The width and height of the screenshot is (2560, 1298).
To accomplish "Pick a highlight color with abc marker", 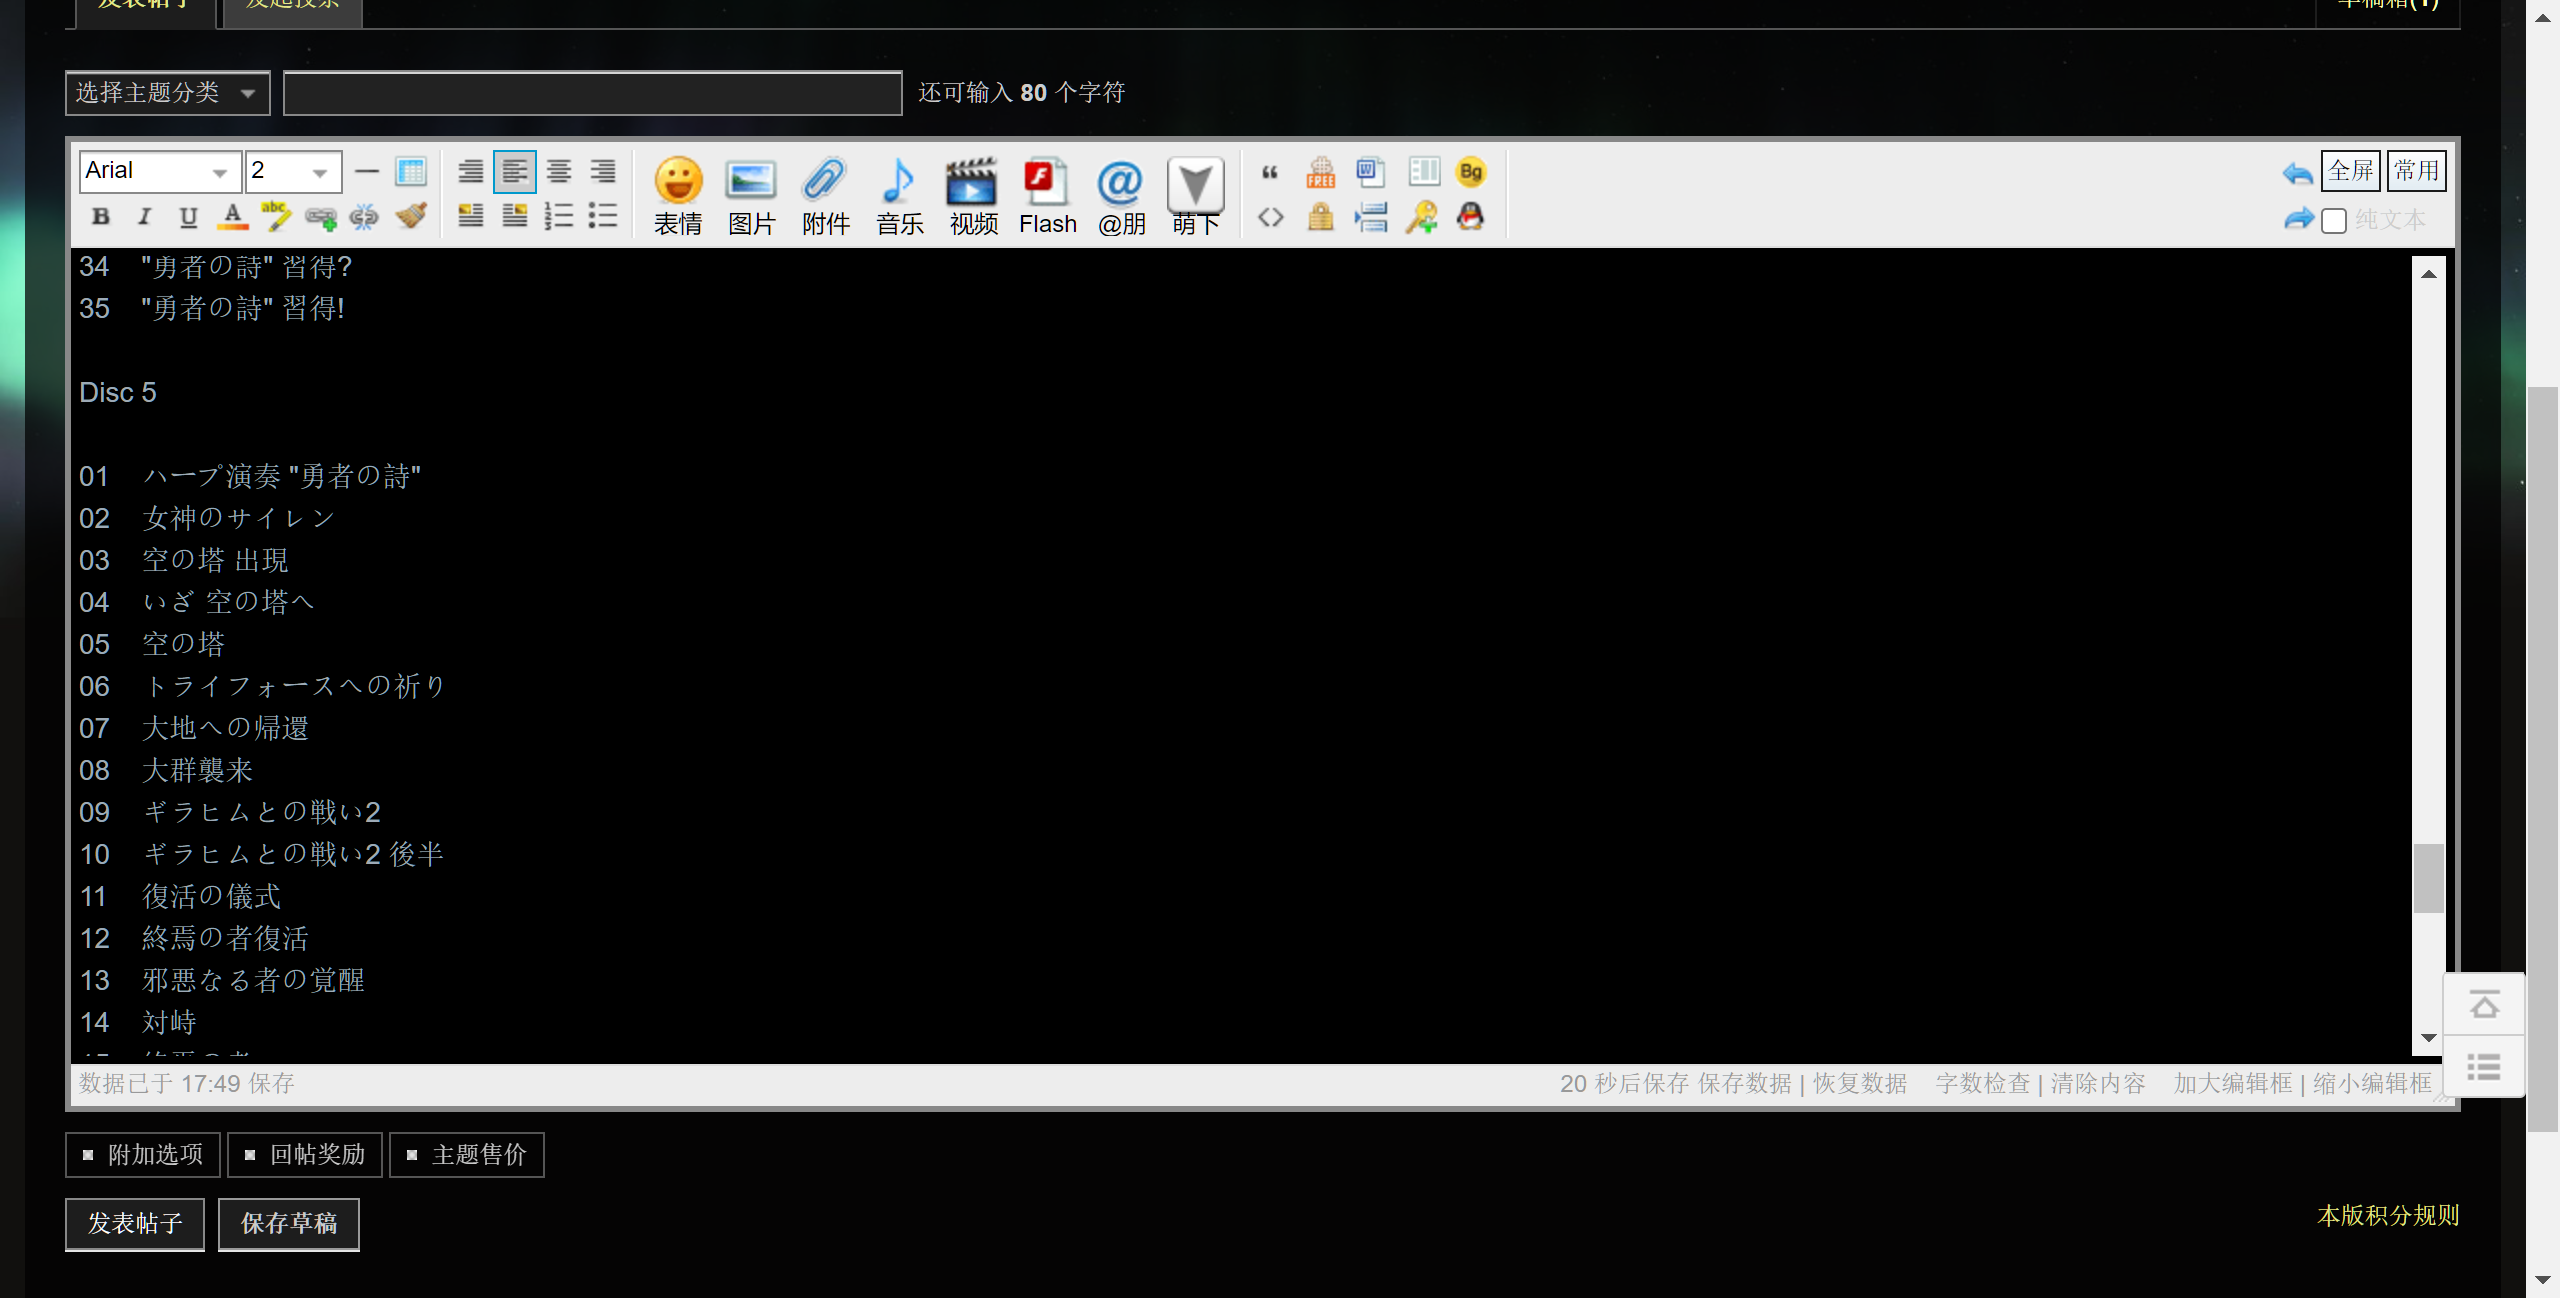I will 276,216.
